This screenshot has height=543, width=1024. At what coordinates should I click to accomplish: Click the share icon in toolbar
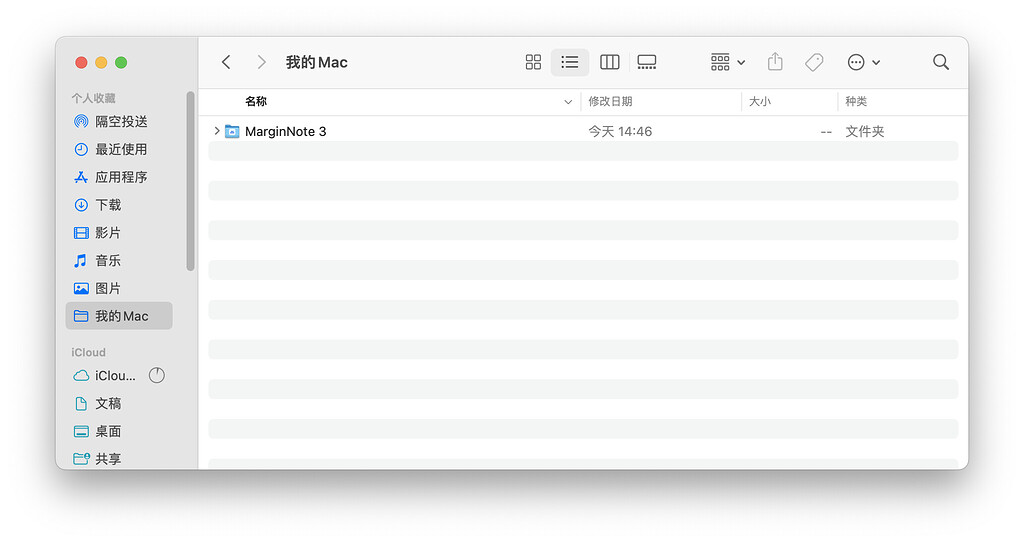coord(775,61)
